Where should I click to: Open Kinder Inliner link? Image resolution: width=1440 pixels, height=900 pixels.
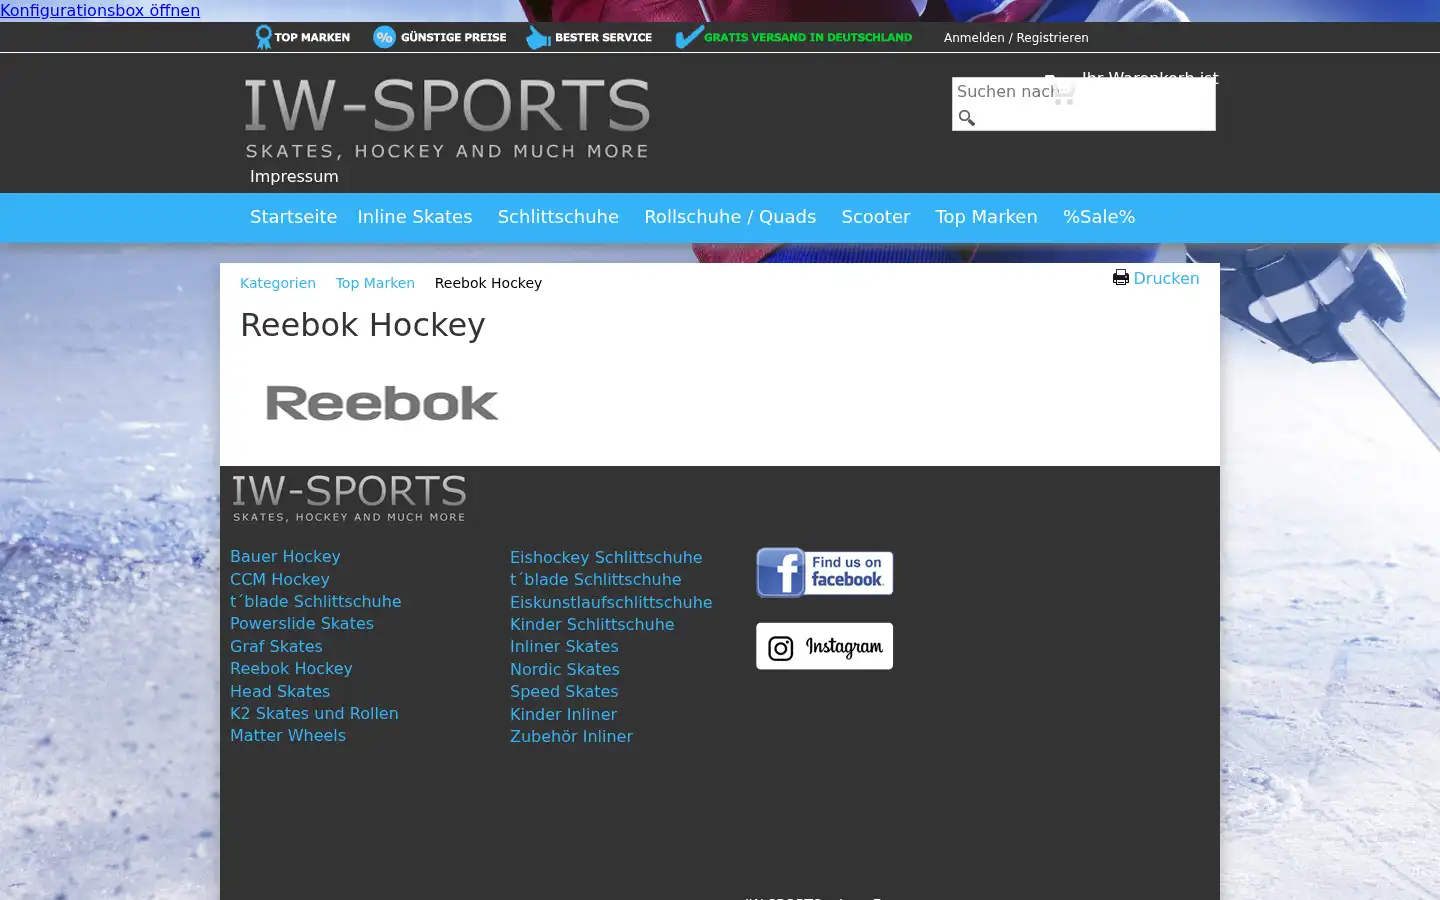tap(563, 714)
